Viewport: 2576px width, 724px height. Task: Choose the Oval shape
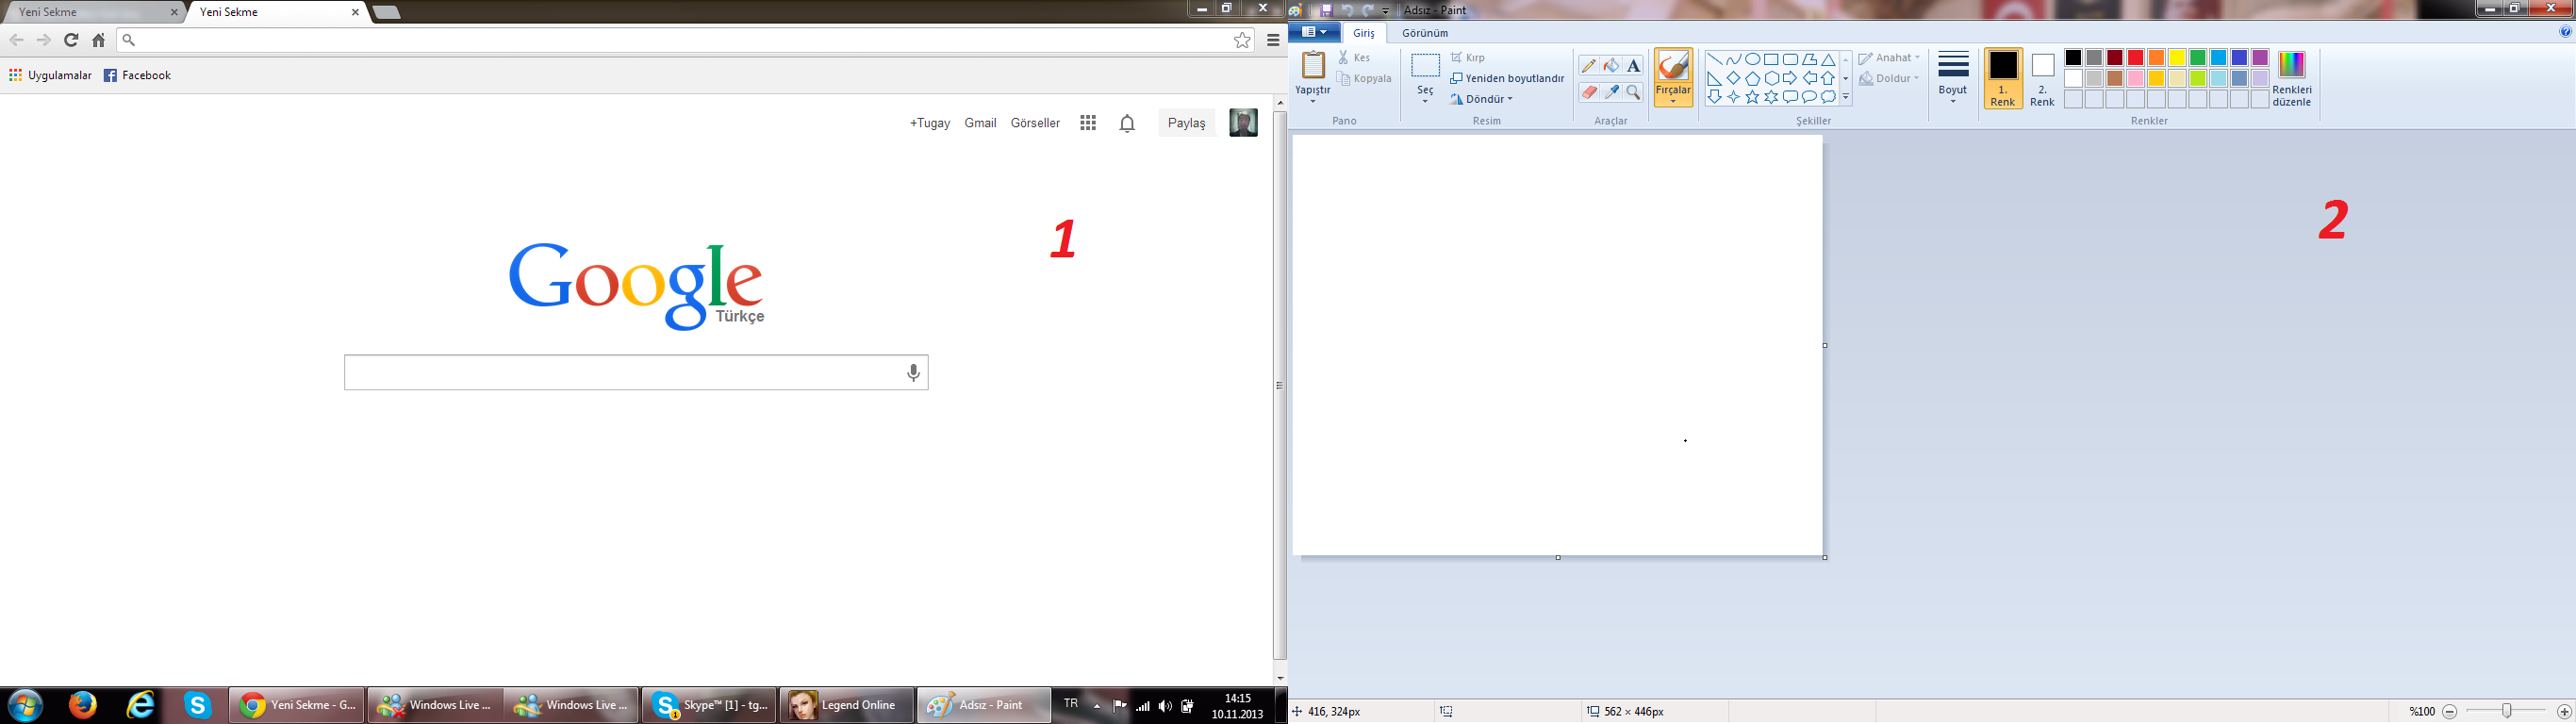(1752, 60)
